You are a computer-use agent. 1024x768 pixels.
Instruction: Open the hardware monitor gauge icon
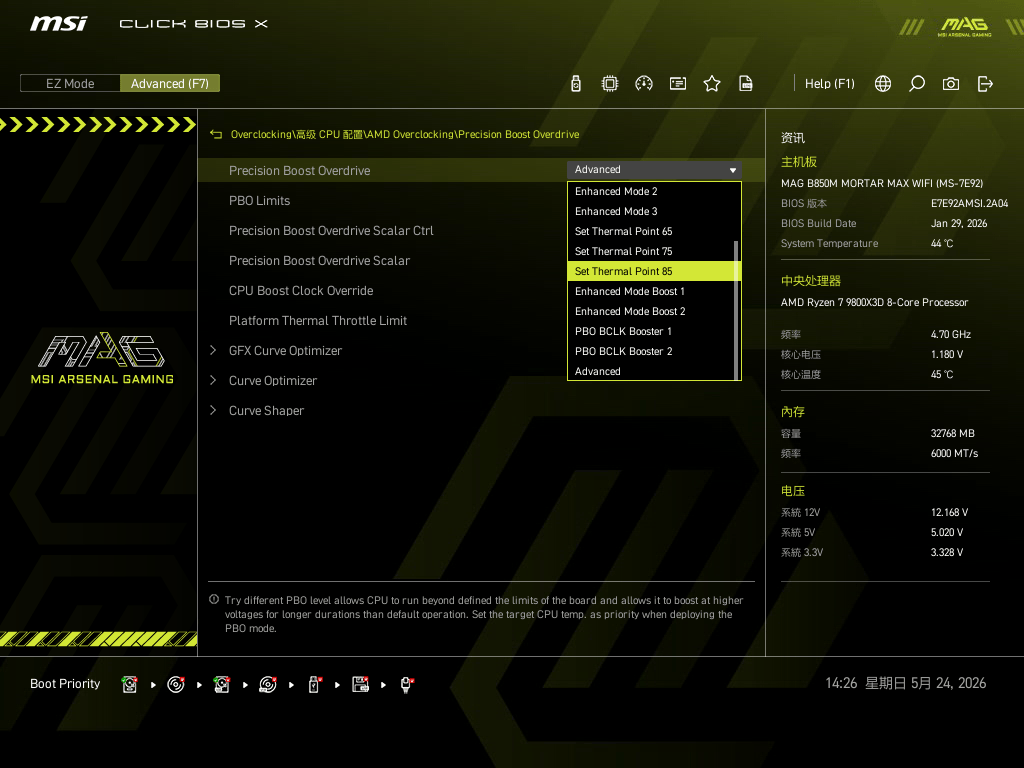tap(643, 84)
